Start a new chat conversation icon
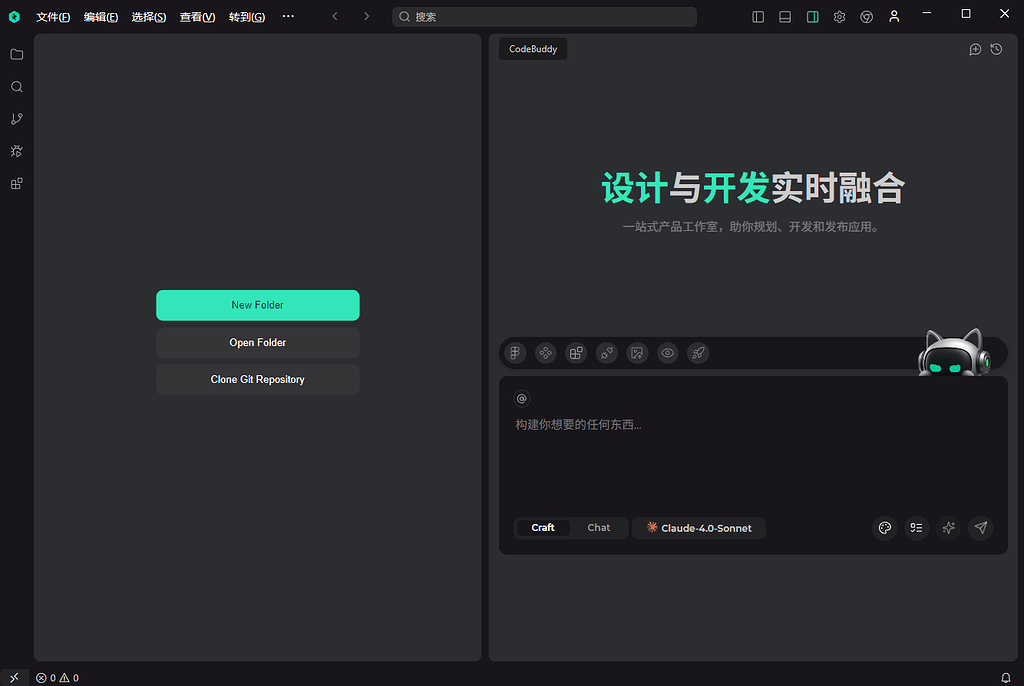Image resolution: width=1024 pixels, height=686 pixels. click(975, 50)
